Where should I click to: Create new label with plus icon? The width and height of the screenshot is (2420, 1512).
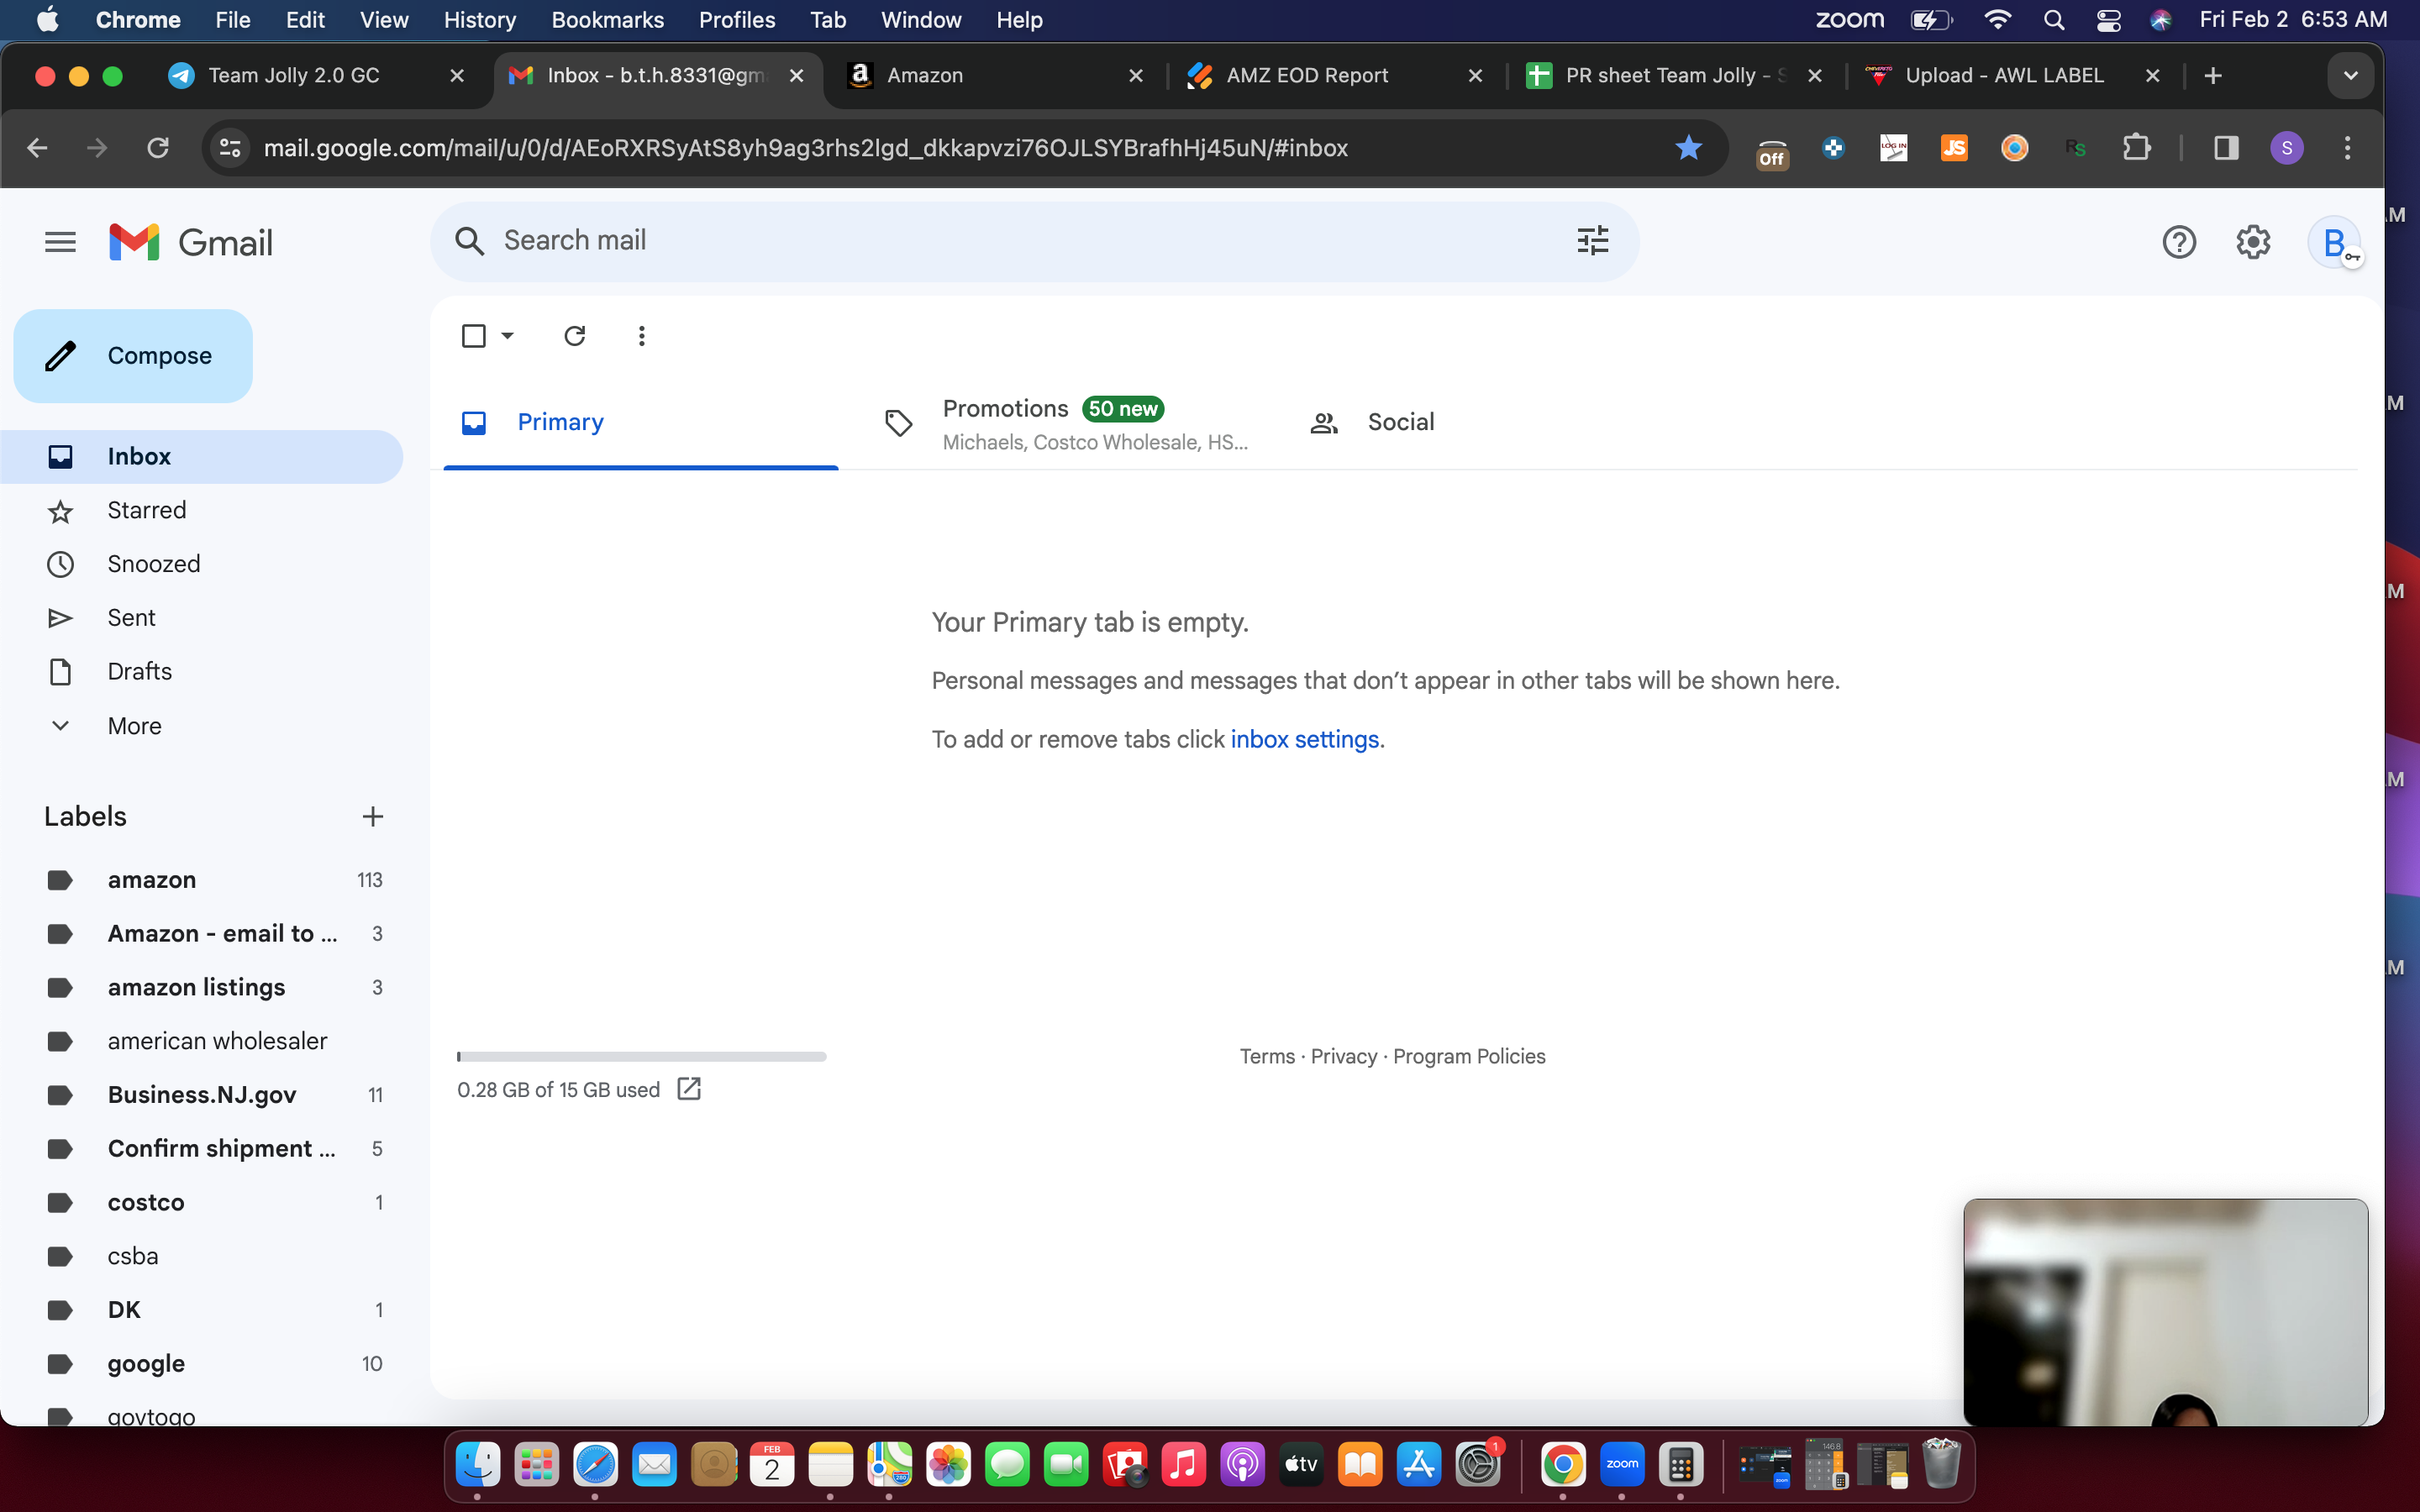coord(373,817)
